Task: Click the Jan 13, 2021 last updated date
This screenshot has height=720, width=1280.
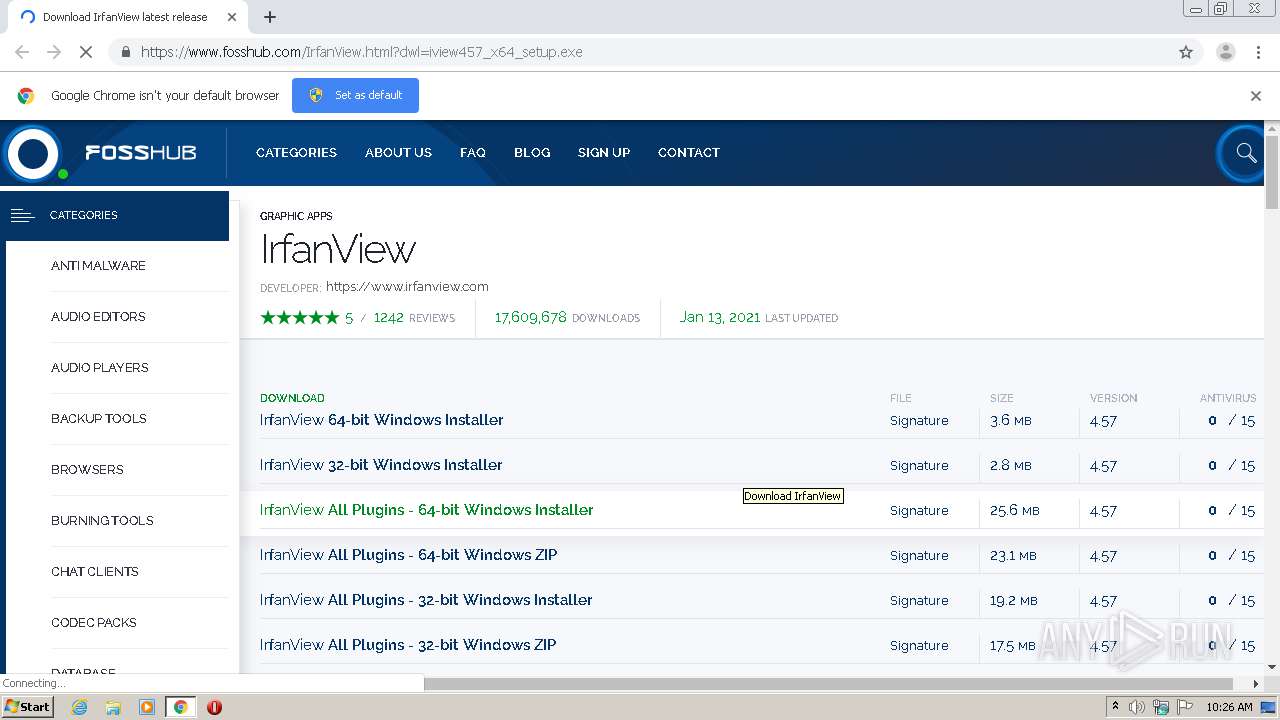Action: 720,318
